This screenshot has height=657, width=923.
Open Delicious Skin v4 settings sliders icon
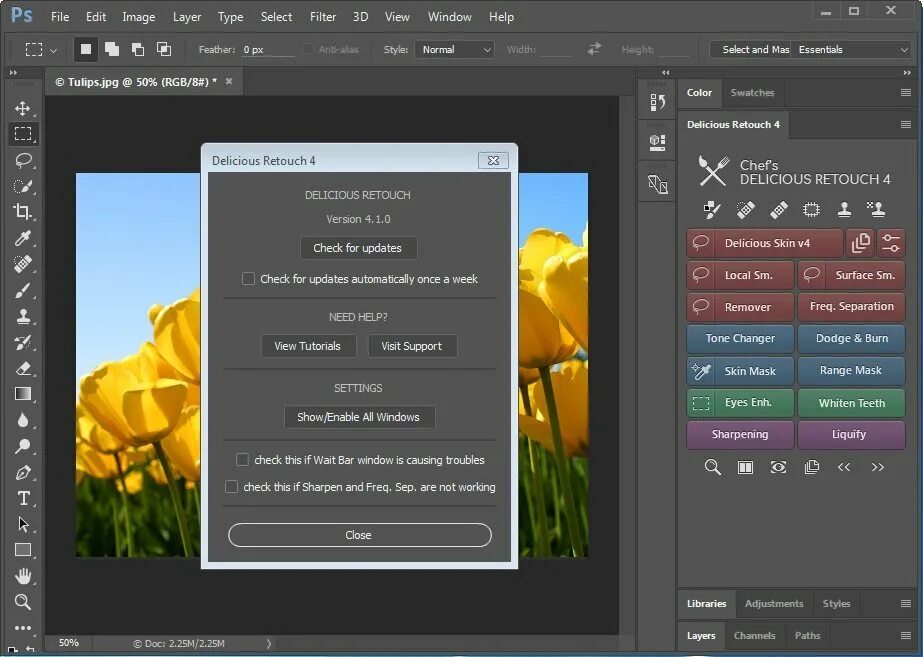891,243
